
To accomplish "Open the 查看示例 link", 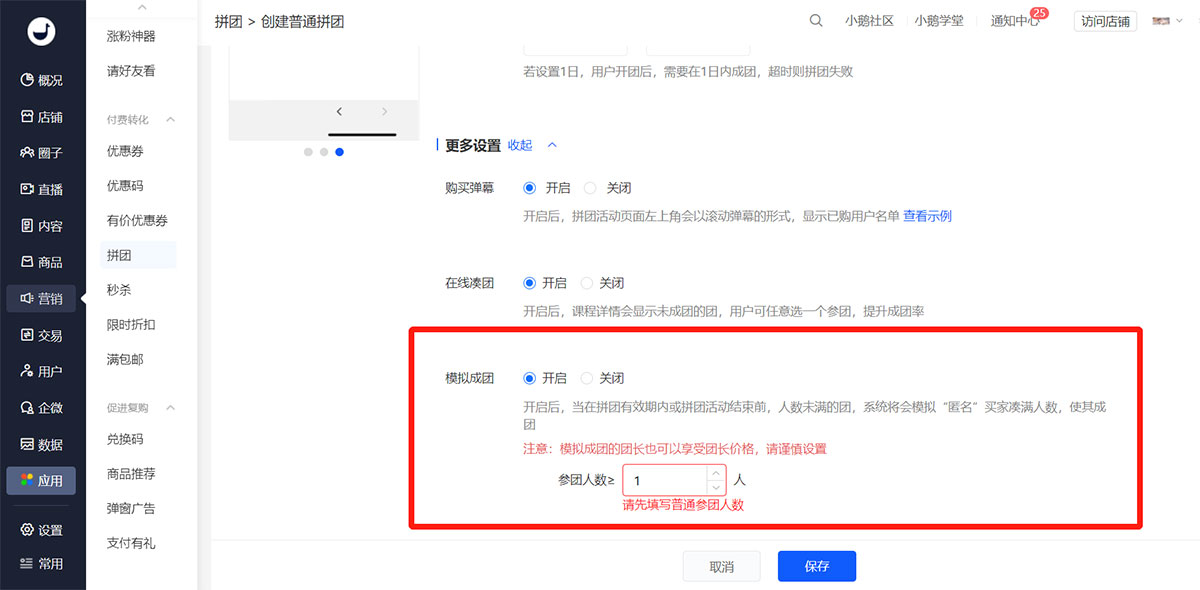I will [926, 215].
